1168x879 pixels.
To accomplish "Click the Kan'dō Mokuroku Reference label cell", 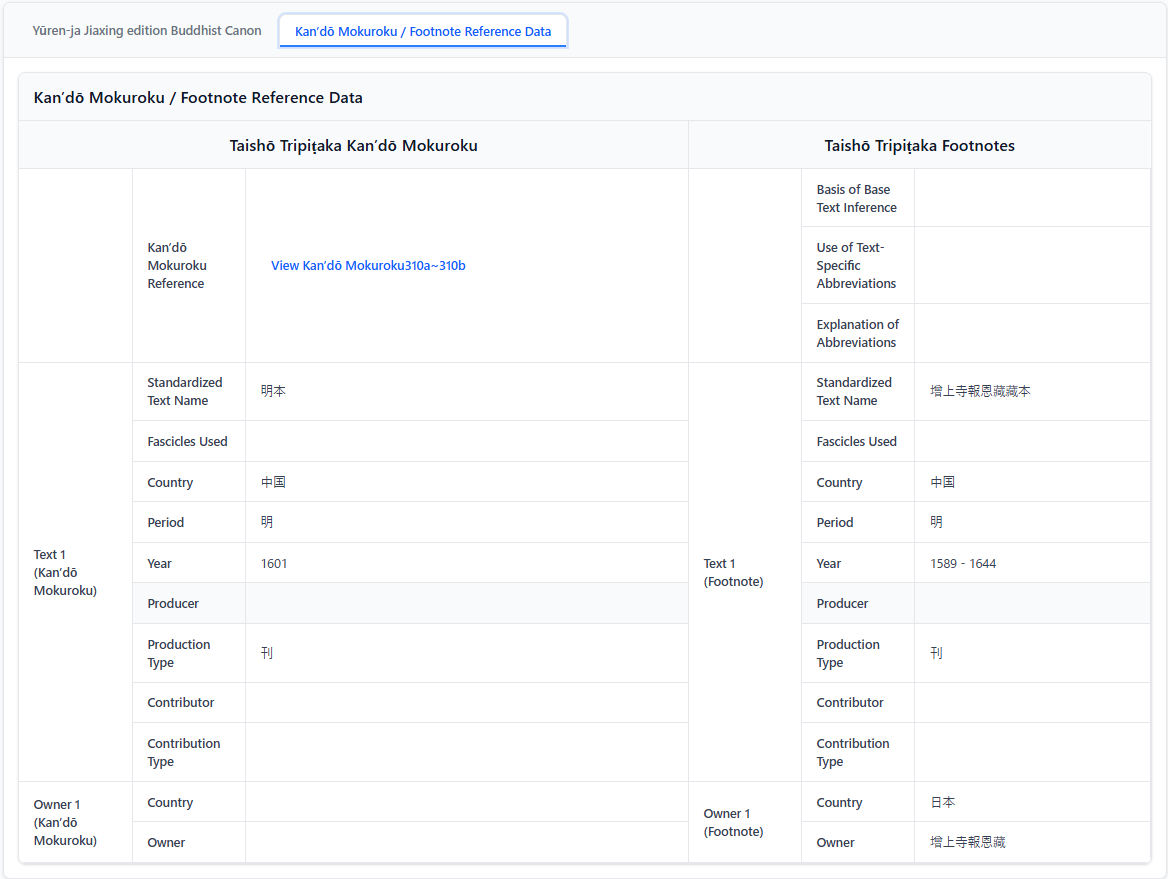I will (177, 266).
